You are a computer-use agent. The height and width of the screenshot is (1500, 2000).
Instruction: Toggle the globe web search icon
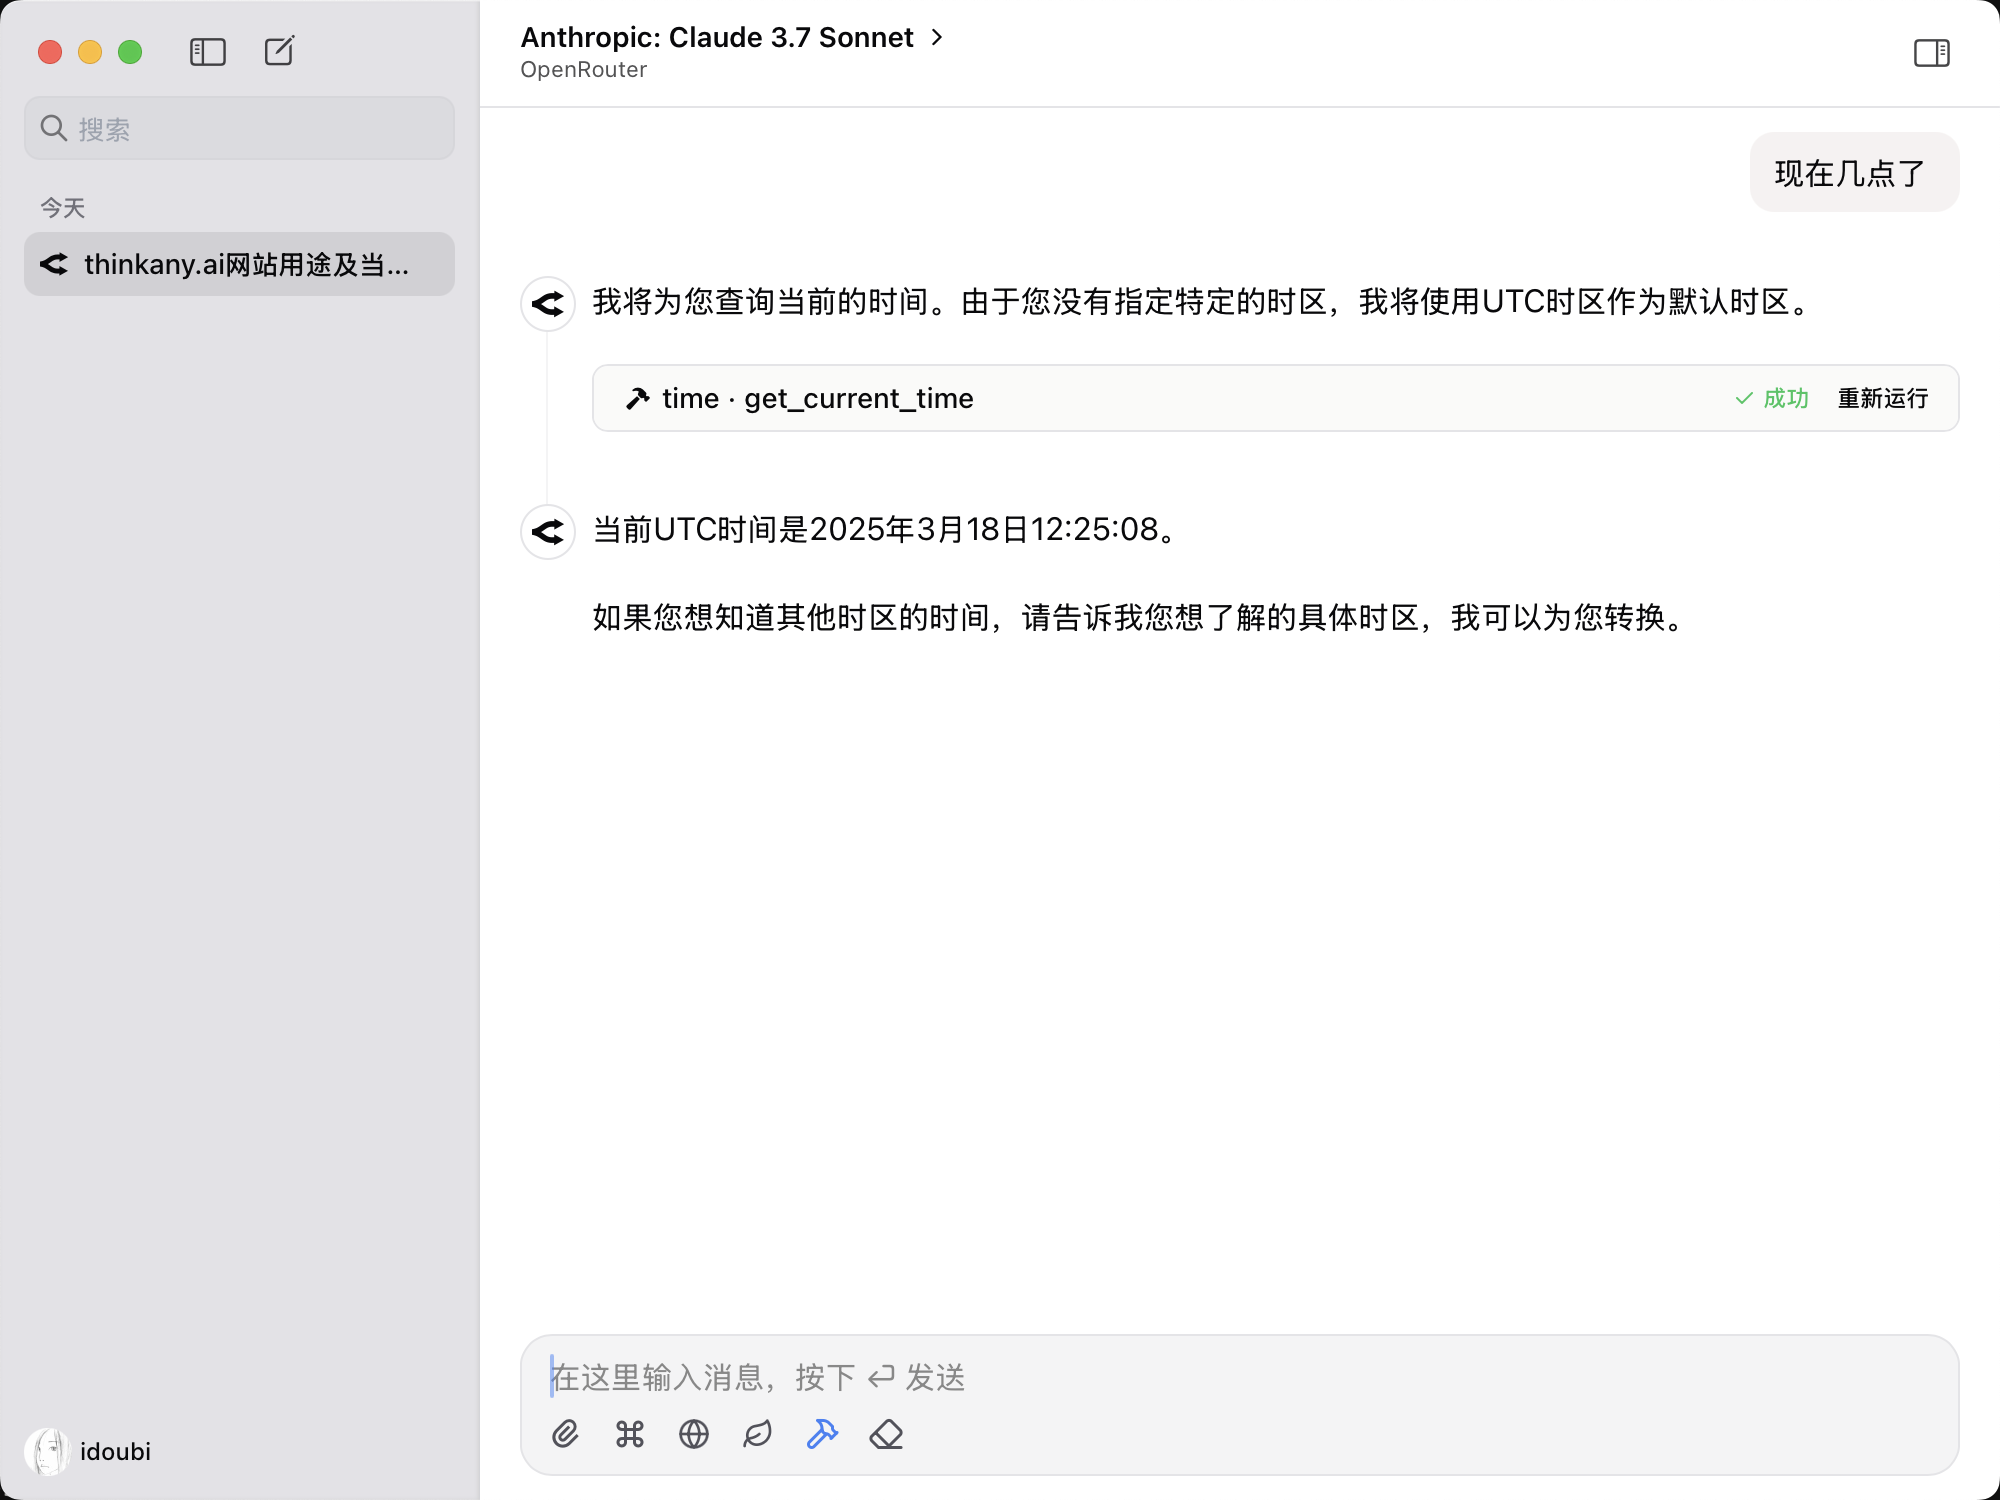click(x=694, y=1434)
